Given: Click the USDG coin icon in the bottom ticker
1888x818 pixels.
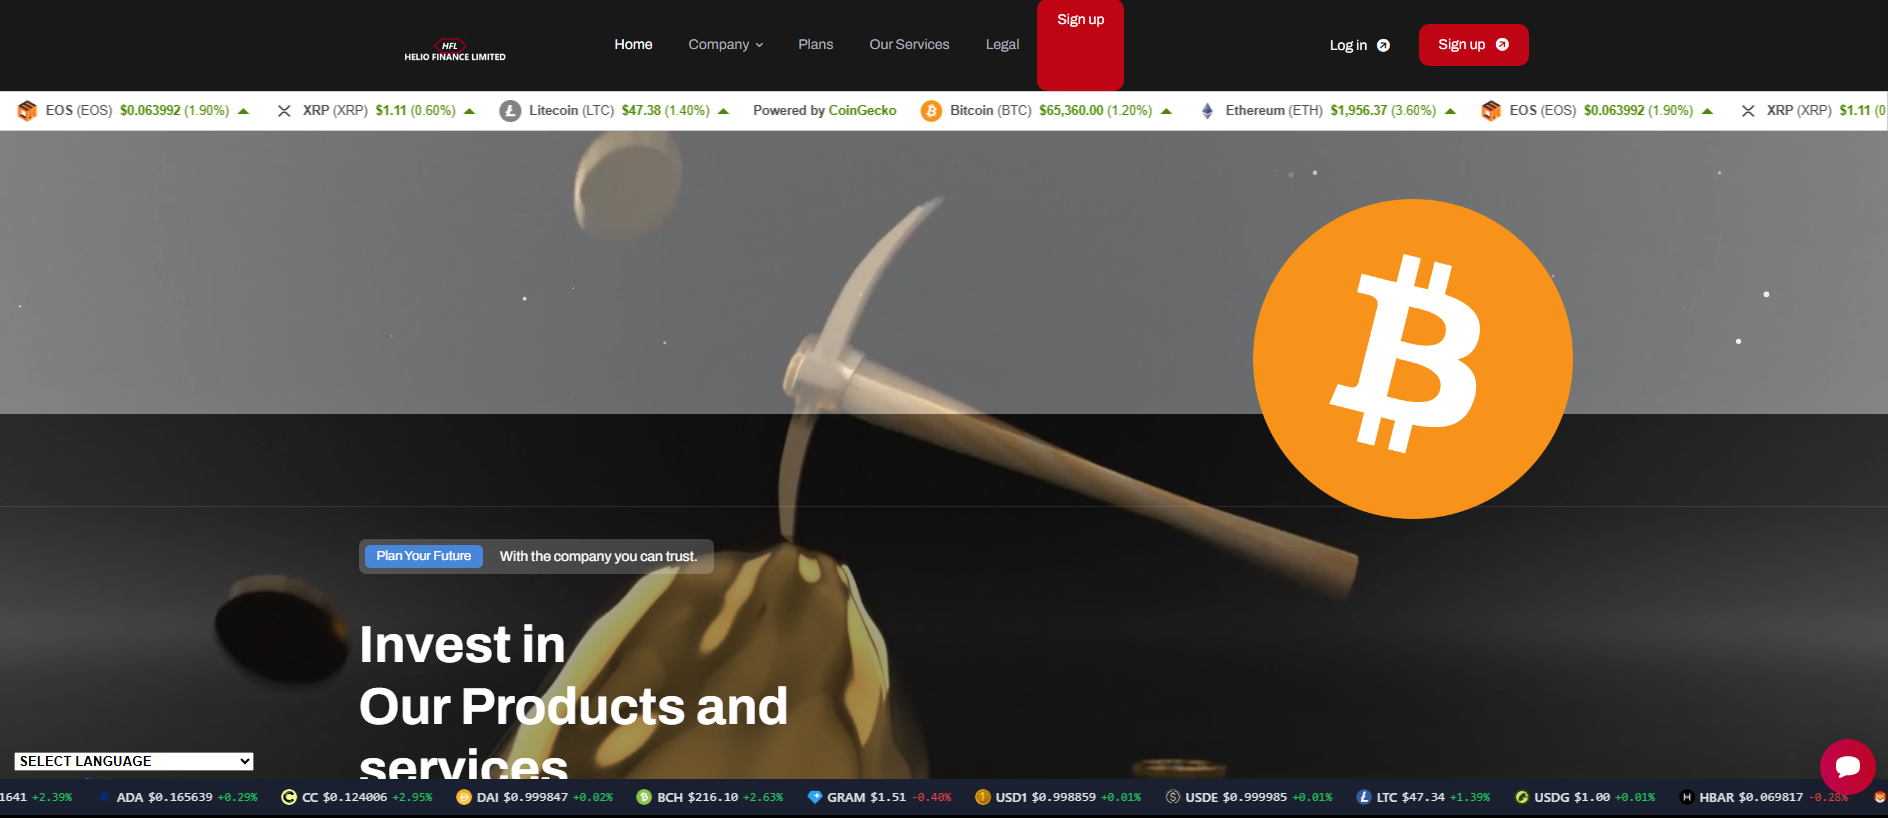Looking at the screenshot, I should pyautogui.click(x=1521, y=797).
